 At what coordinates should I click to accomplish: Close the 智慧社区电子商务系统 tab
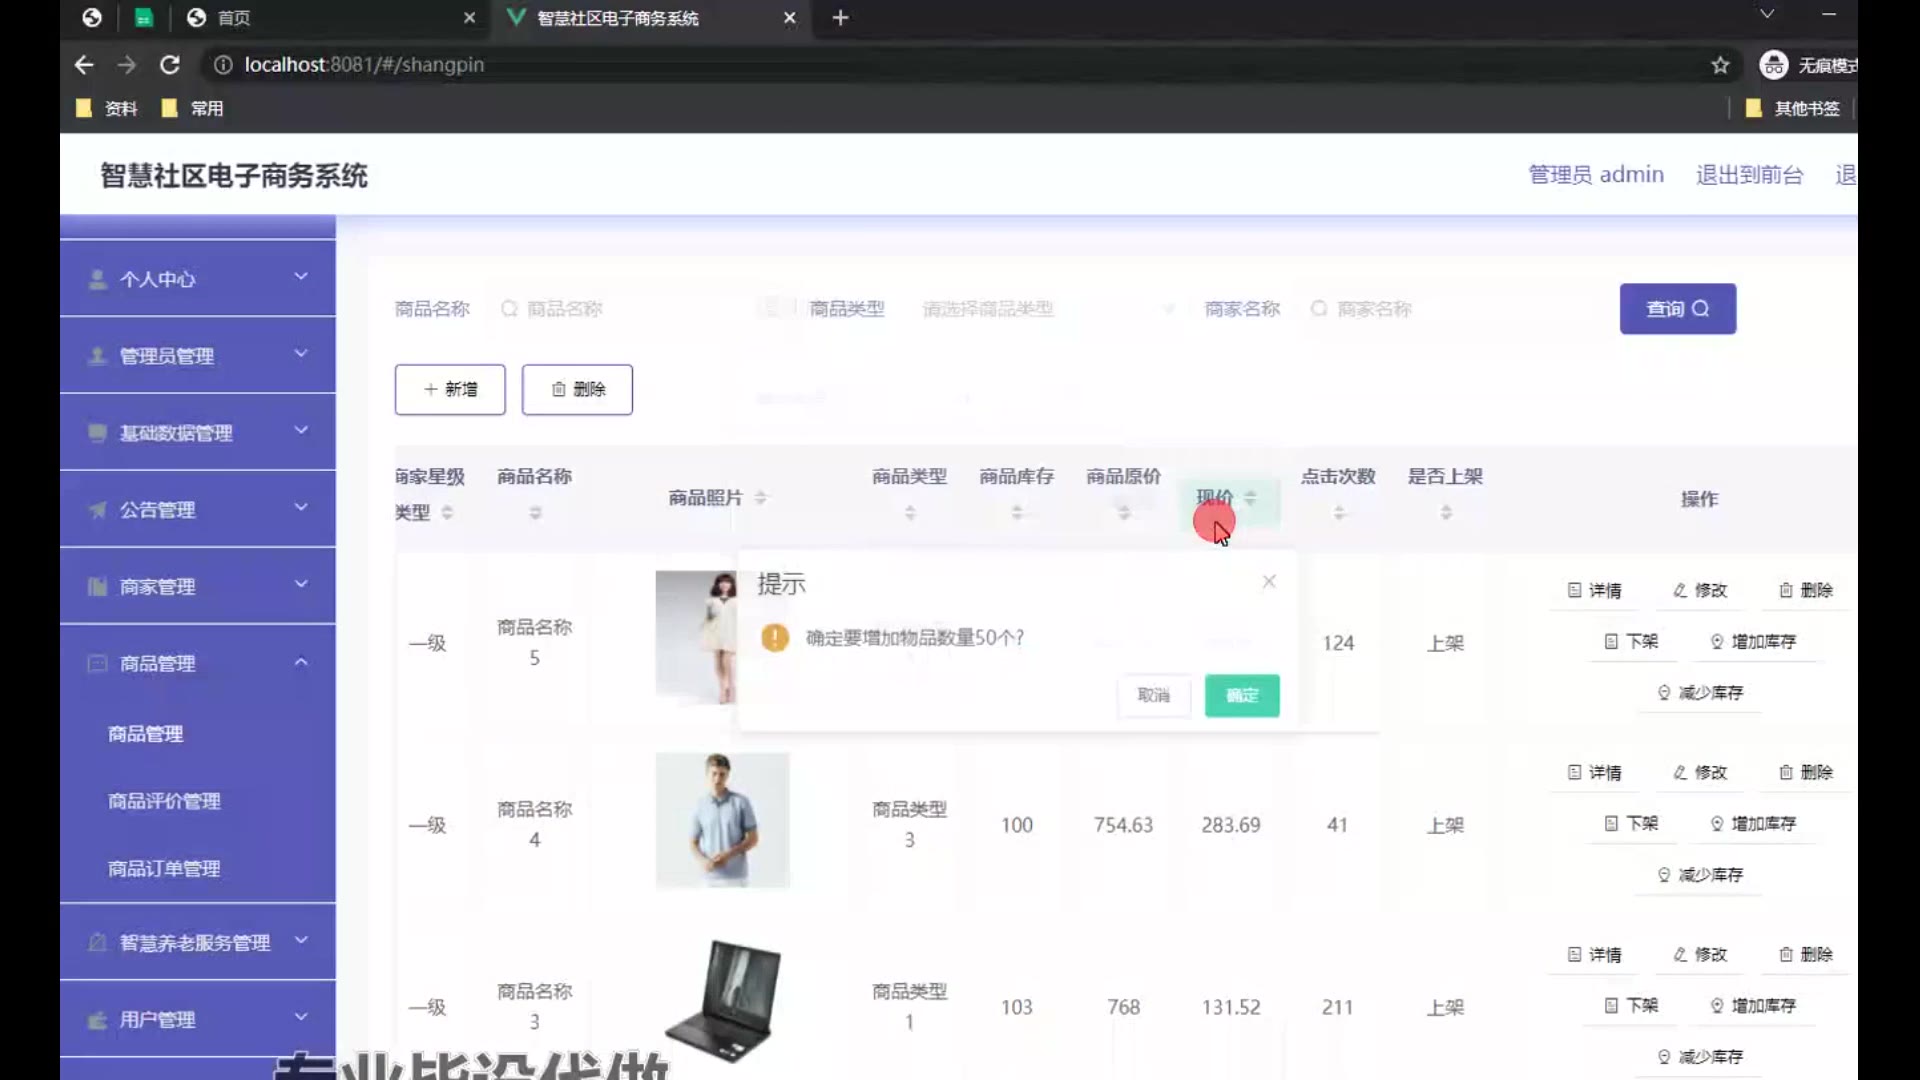[789, 18]
